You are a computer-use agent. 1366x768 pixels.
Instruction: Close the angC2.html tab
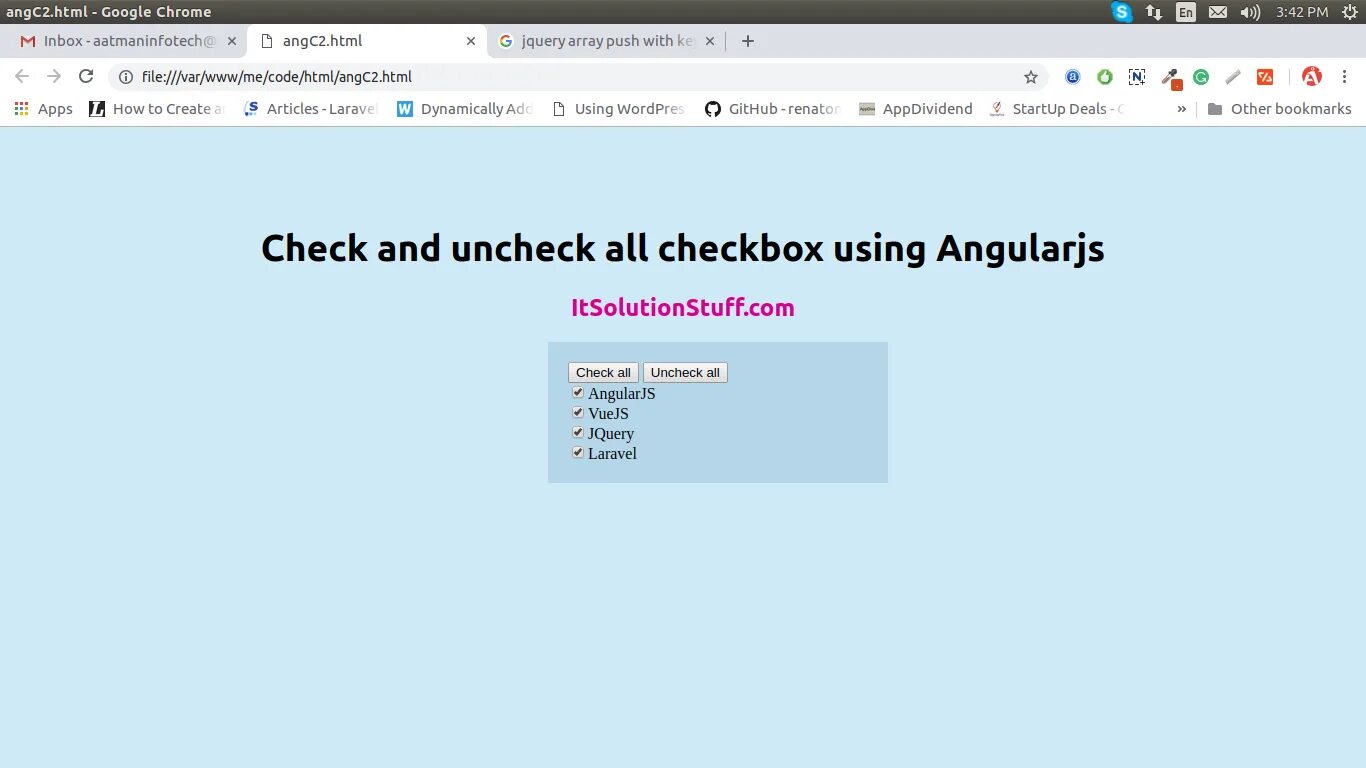click(x=471, y=41)
